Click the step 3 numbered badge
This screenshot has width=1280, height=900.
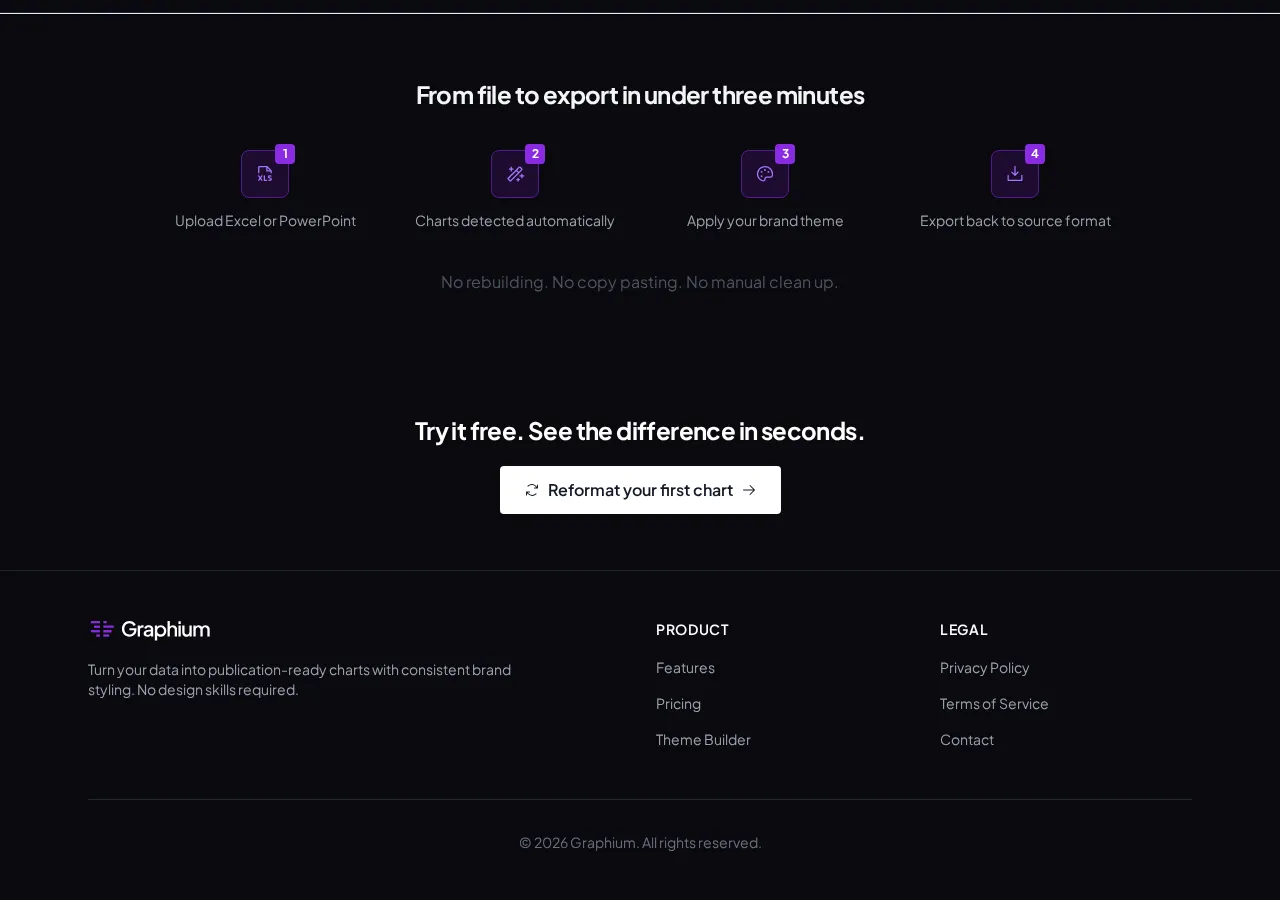[785, 154]
